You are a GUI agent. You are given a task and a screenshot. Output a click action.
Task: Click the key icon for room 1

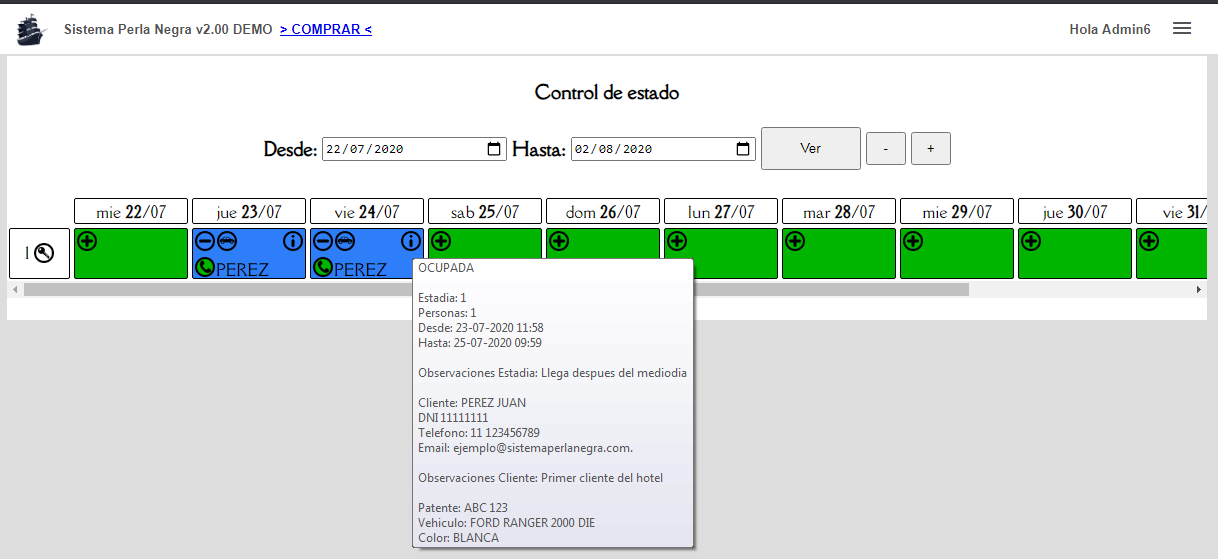pos(43,254)
